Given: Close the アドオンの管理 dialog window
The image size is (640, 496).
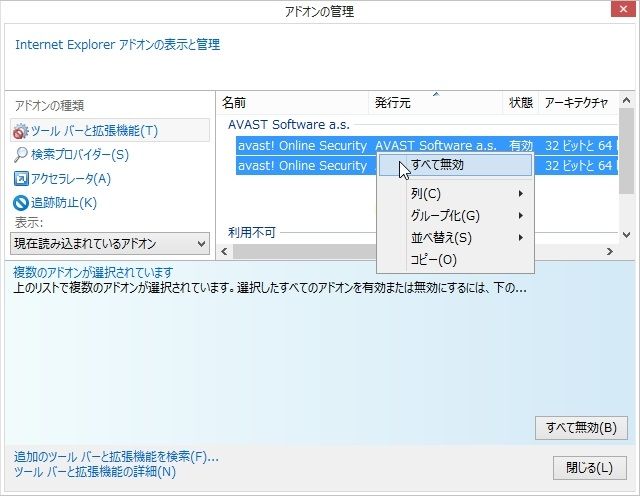Looking at the screenshot, I should point(623,9).
